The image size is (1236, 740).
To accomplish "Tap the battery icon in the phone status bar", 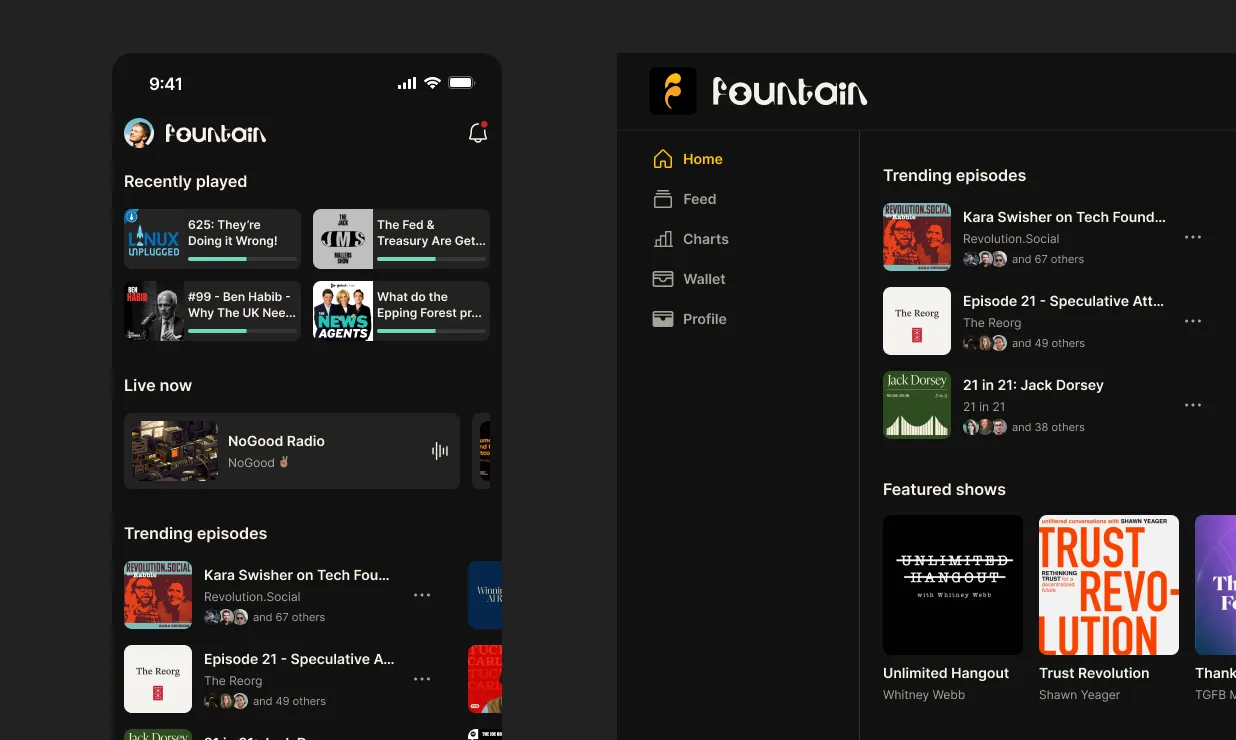I will [461, 83].
